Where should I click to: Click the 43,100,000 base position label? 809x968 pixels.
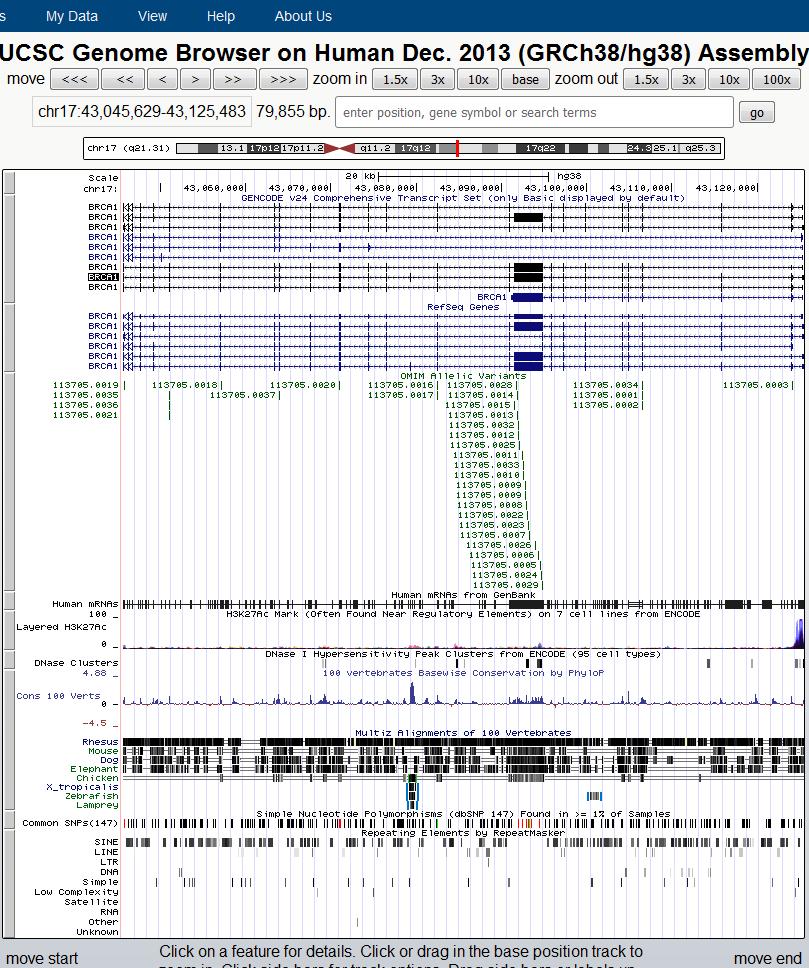(x=555, y=188)
